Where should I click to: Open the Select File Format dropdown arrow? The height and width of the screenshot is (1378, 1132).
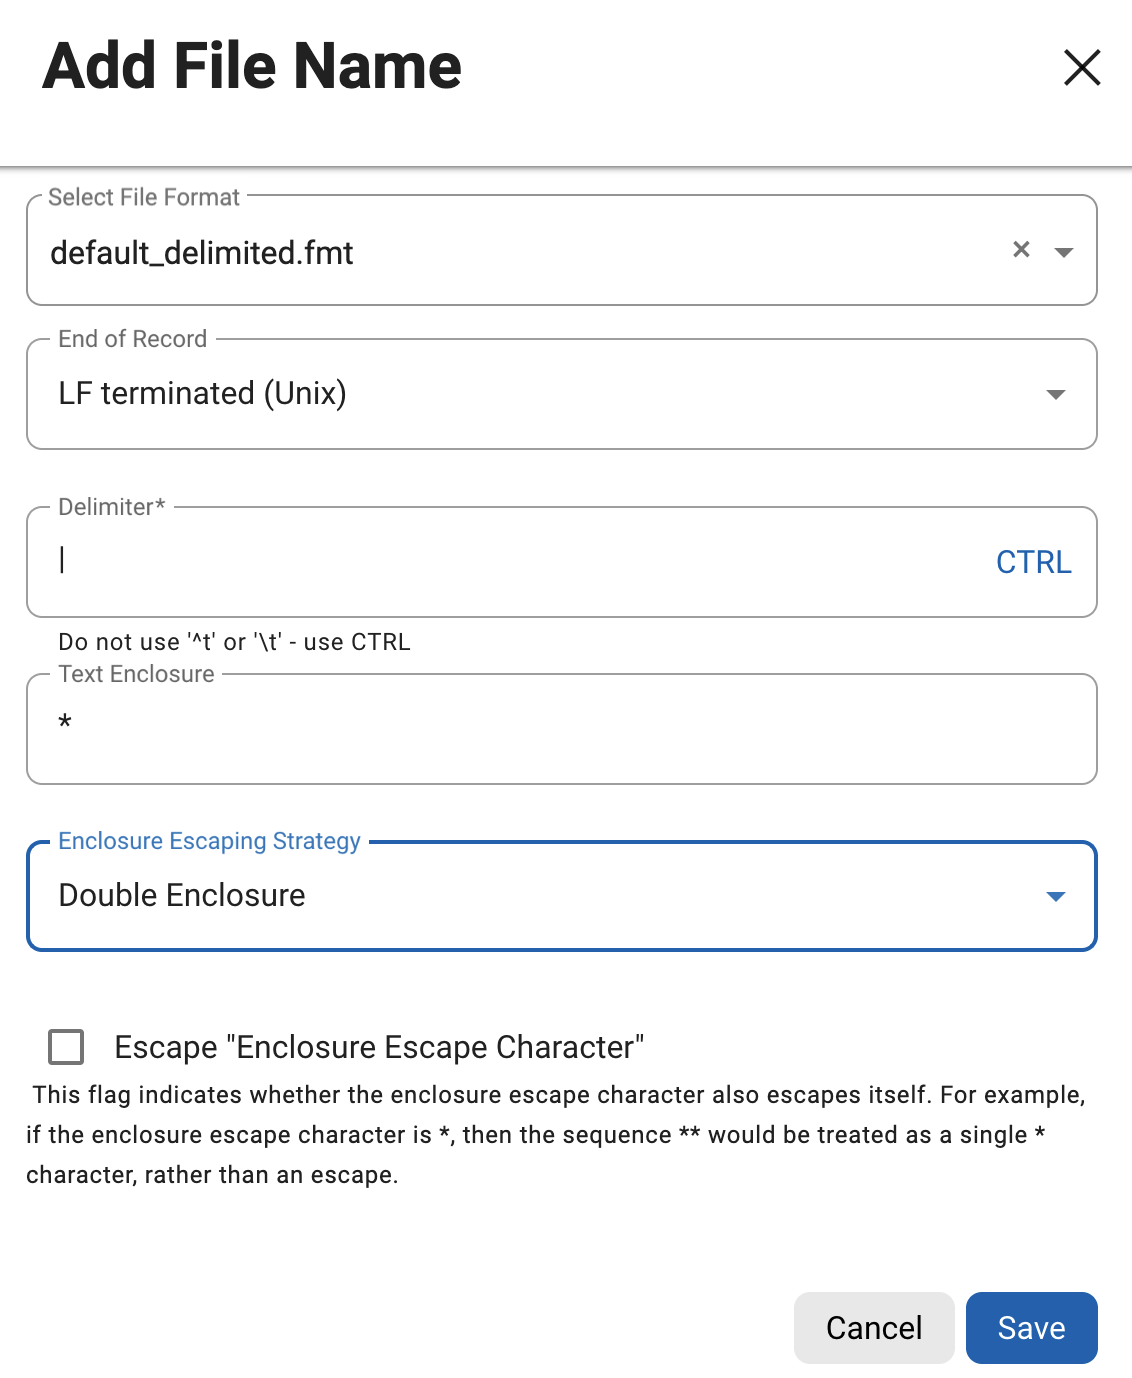[x=1064, y=252]
